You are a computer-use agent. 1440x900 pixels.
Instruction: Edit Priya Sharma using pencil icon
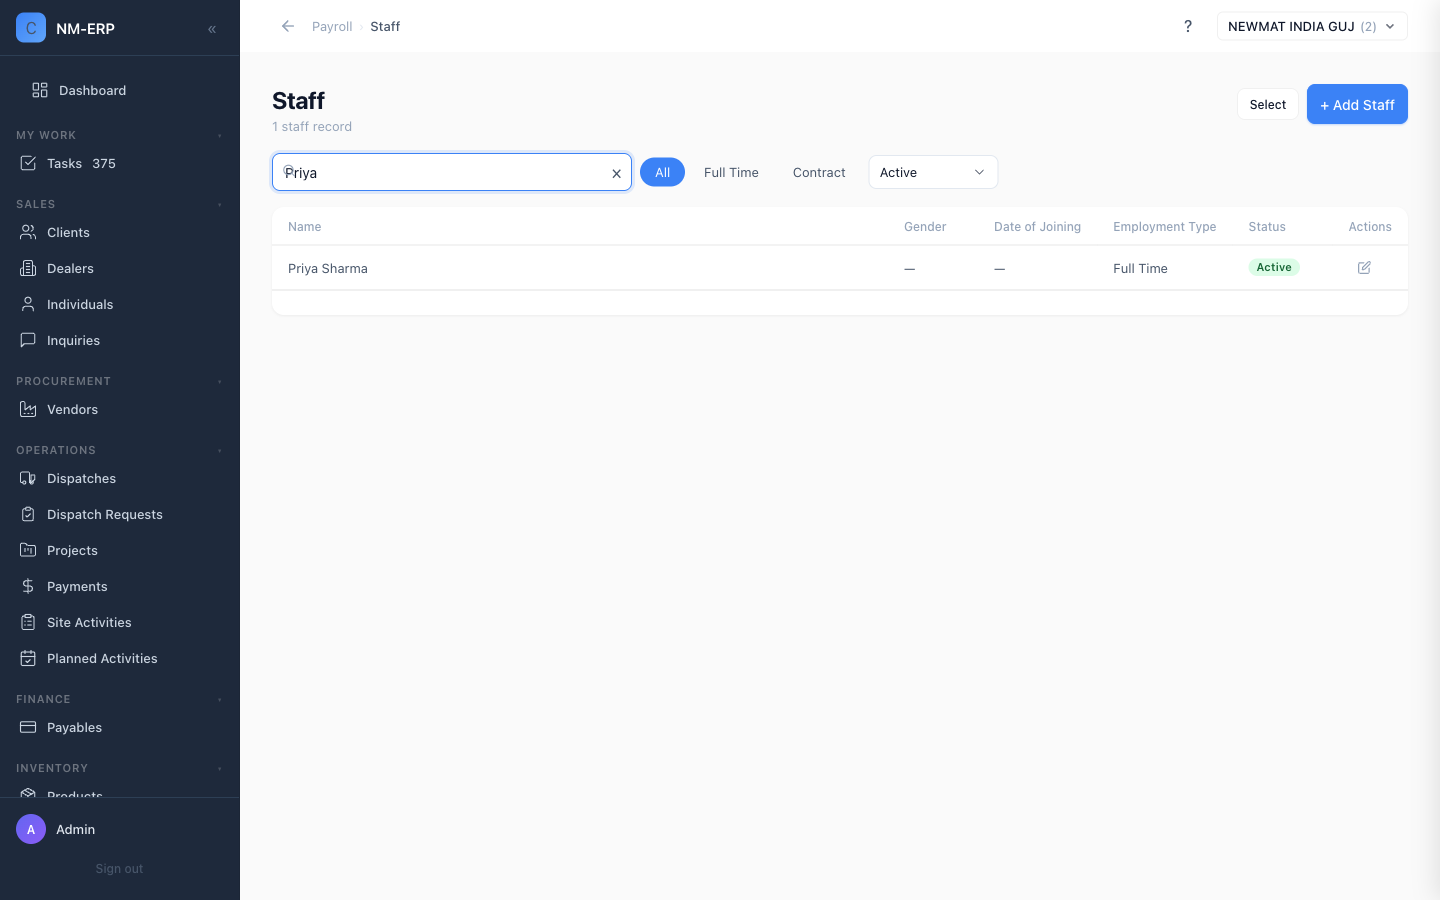[x=1364, y=267]
